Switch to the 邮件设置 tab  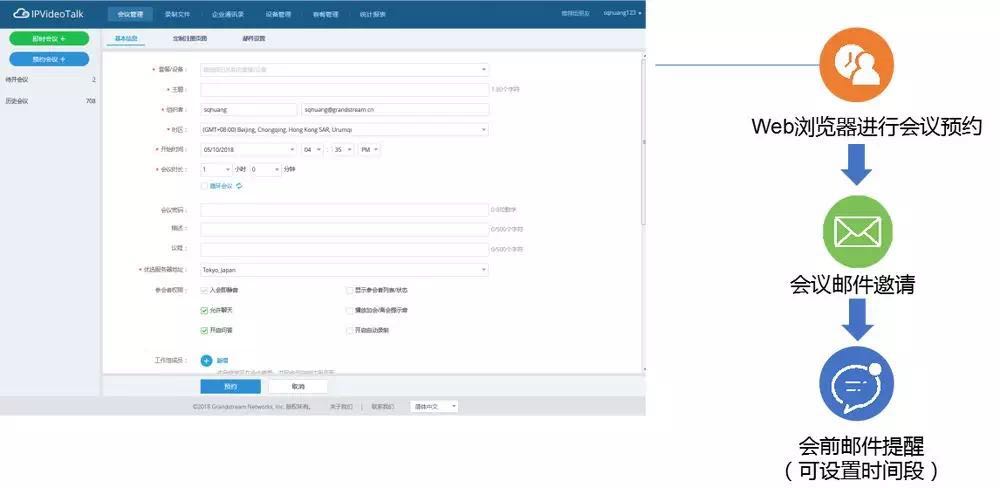(253, 38)
